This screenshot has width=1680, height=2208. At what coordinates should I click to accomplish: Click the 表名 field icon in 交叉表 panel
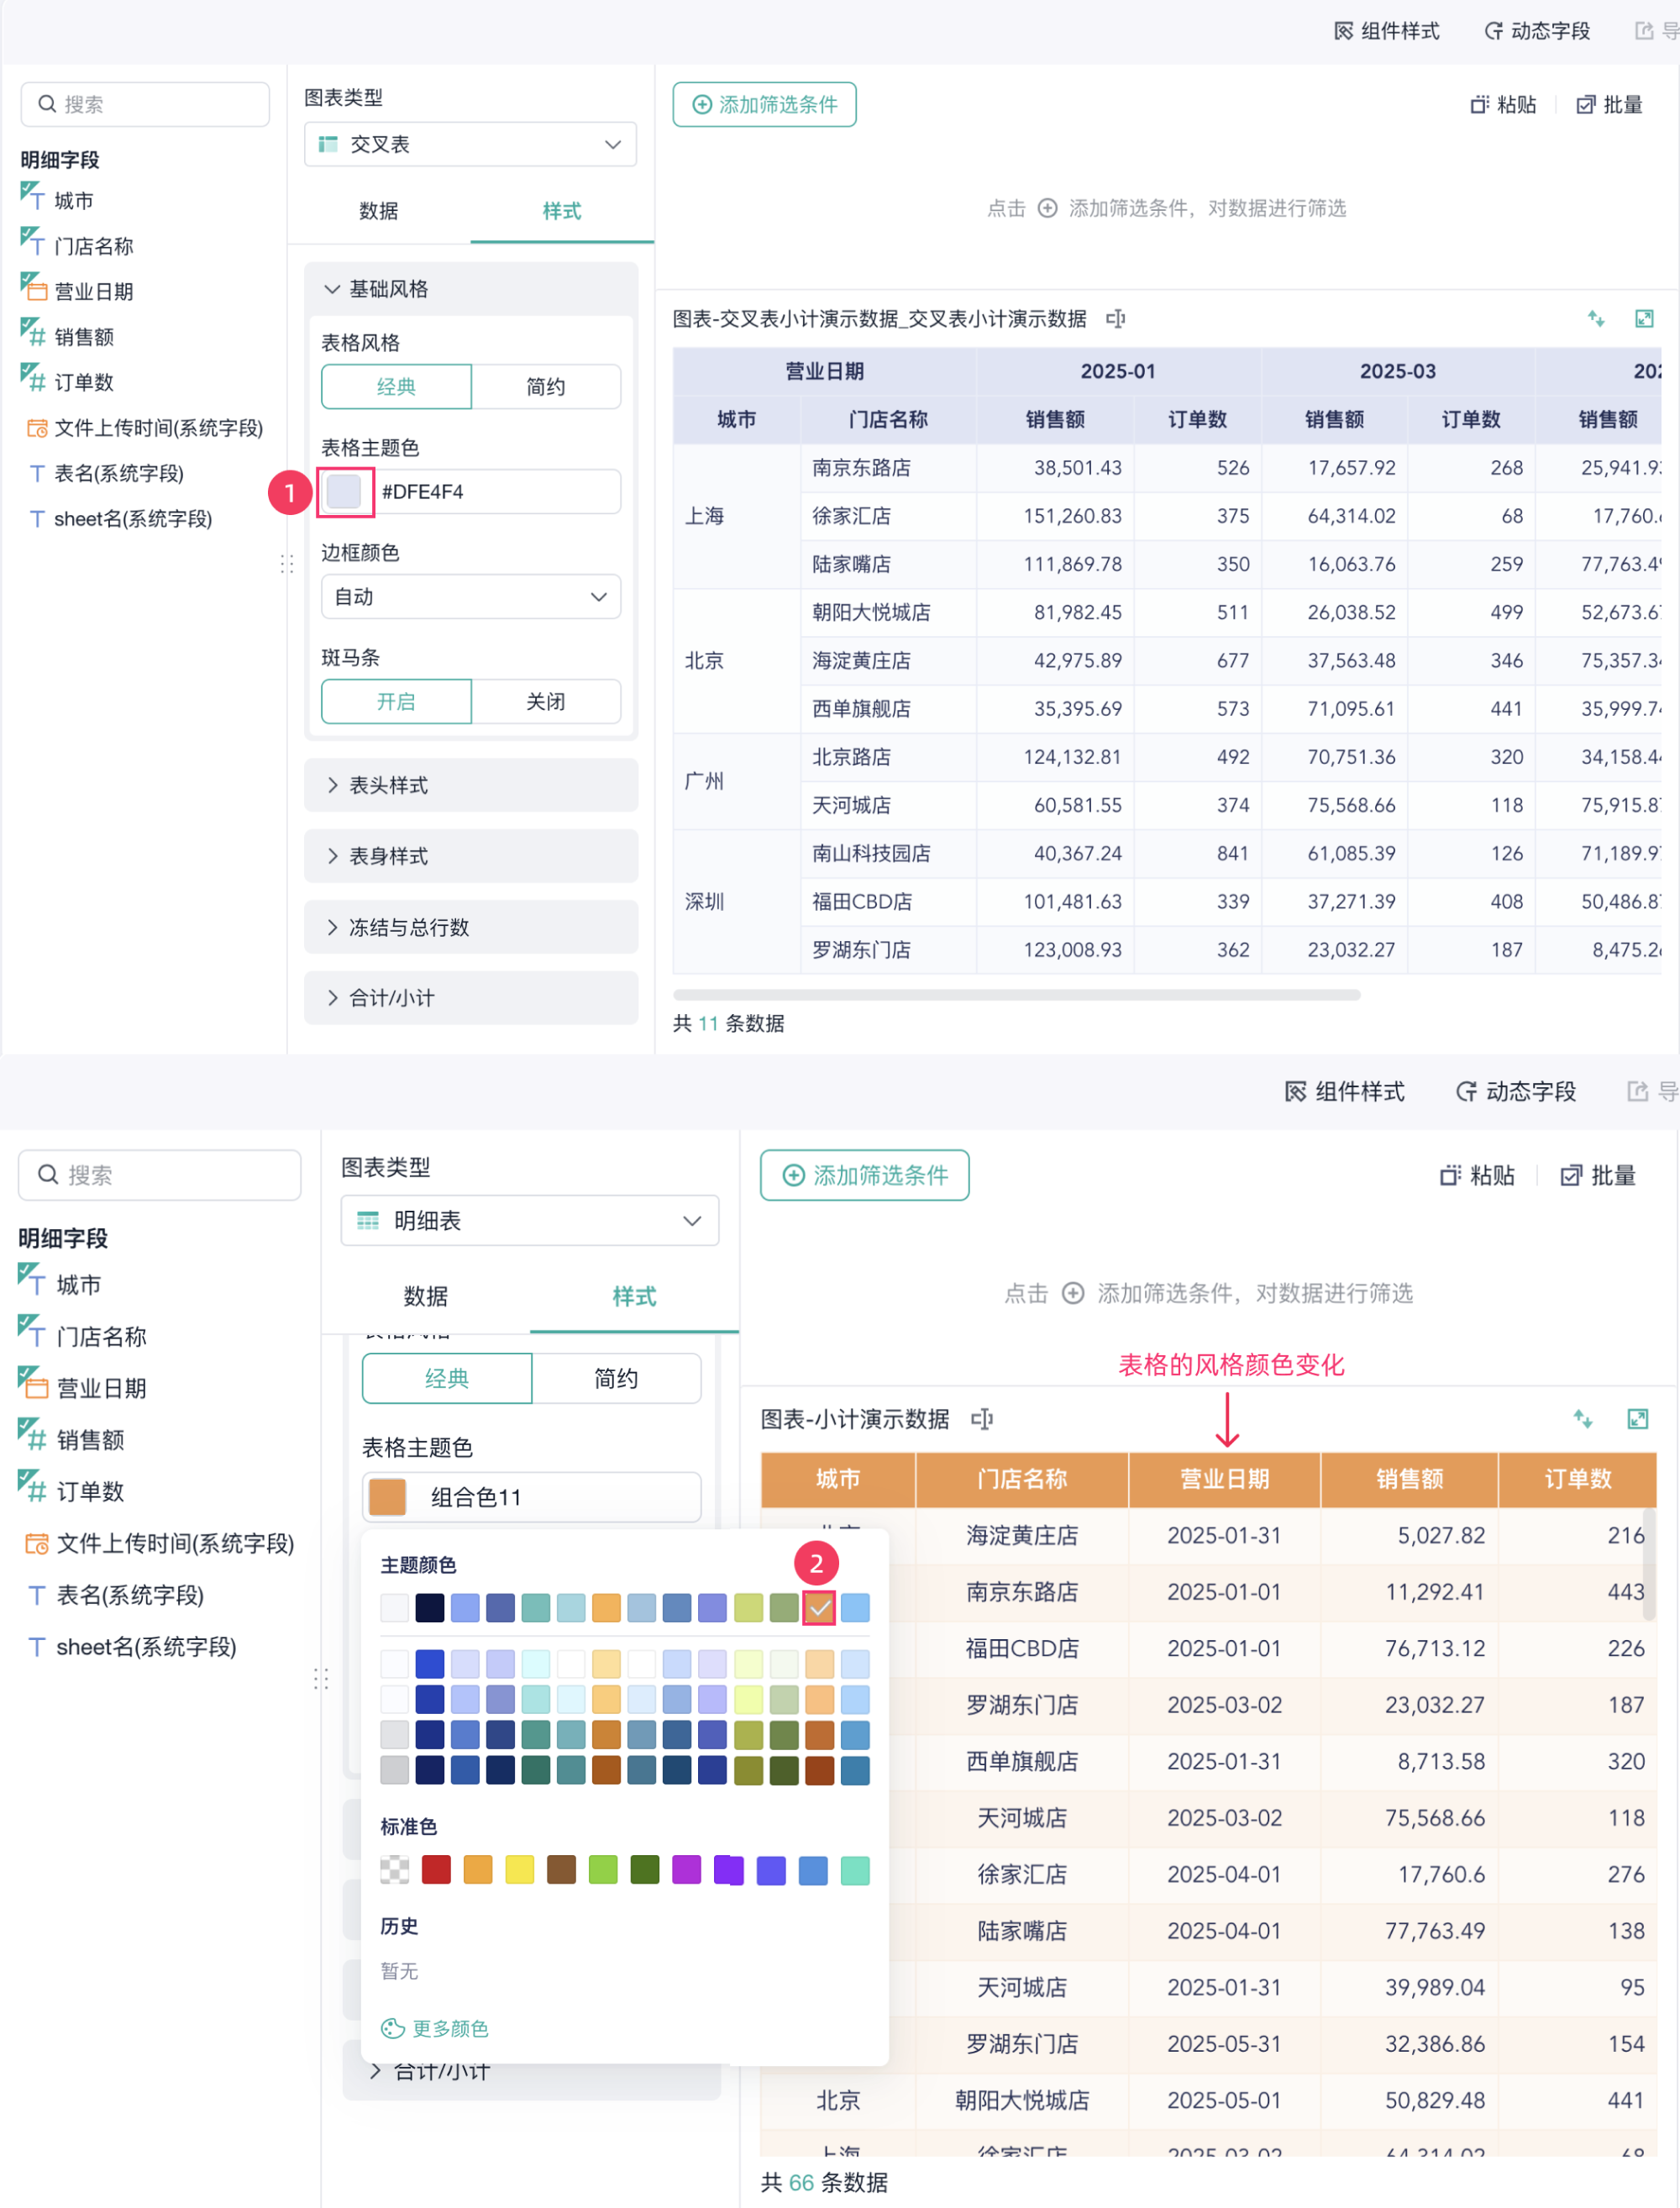pos(37,473)
